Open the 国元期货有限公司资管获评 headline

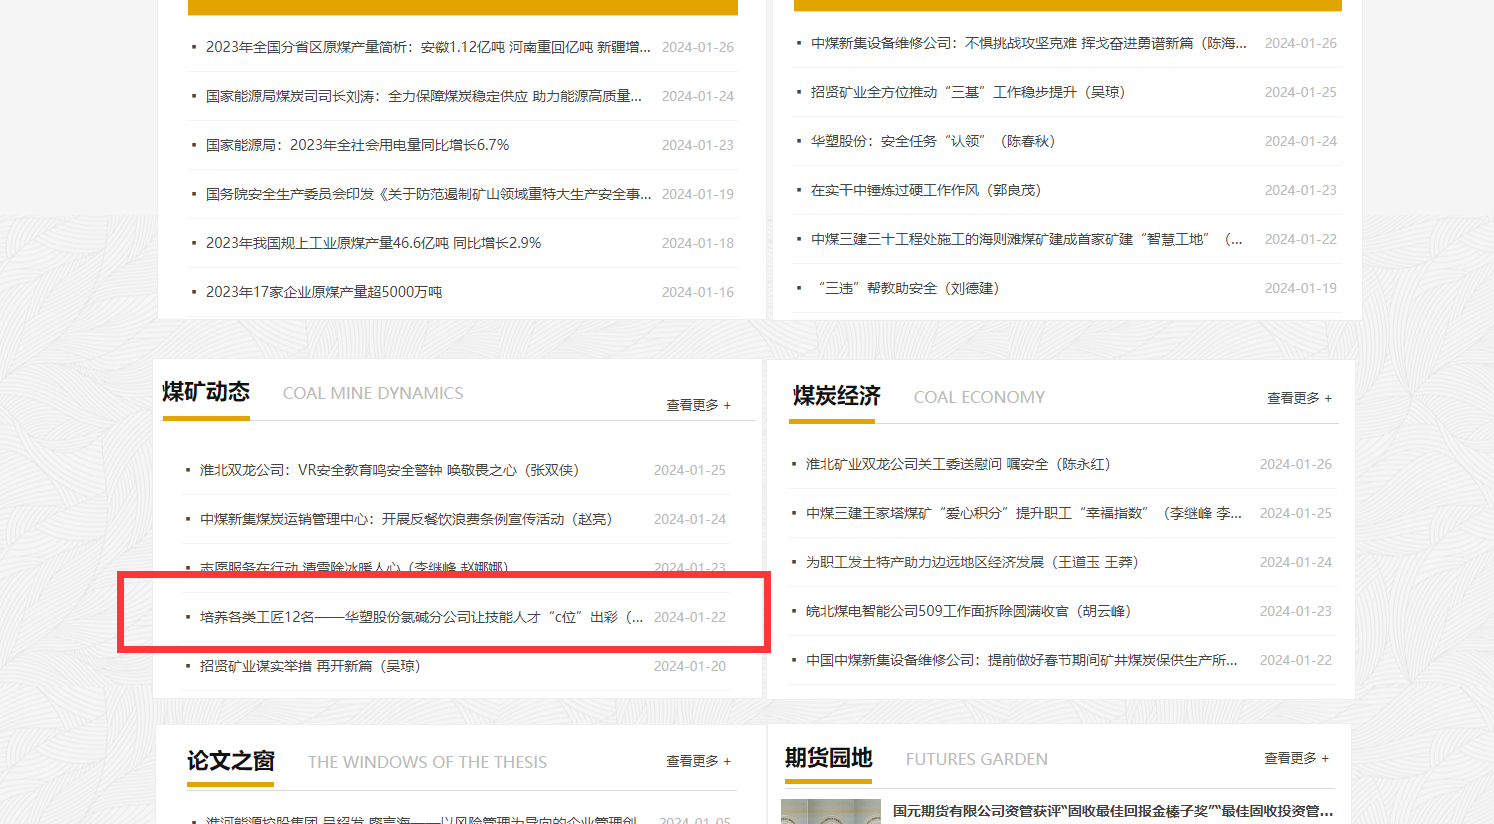coord(1112,811)
